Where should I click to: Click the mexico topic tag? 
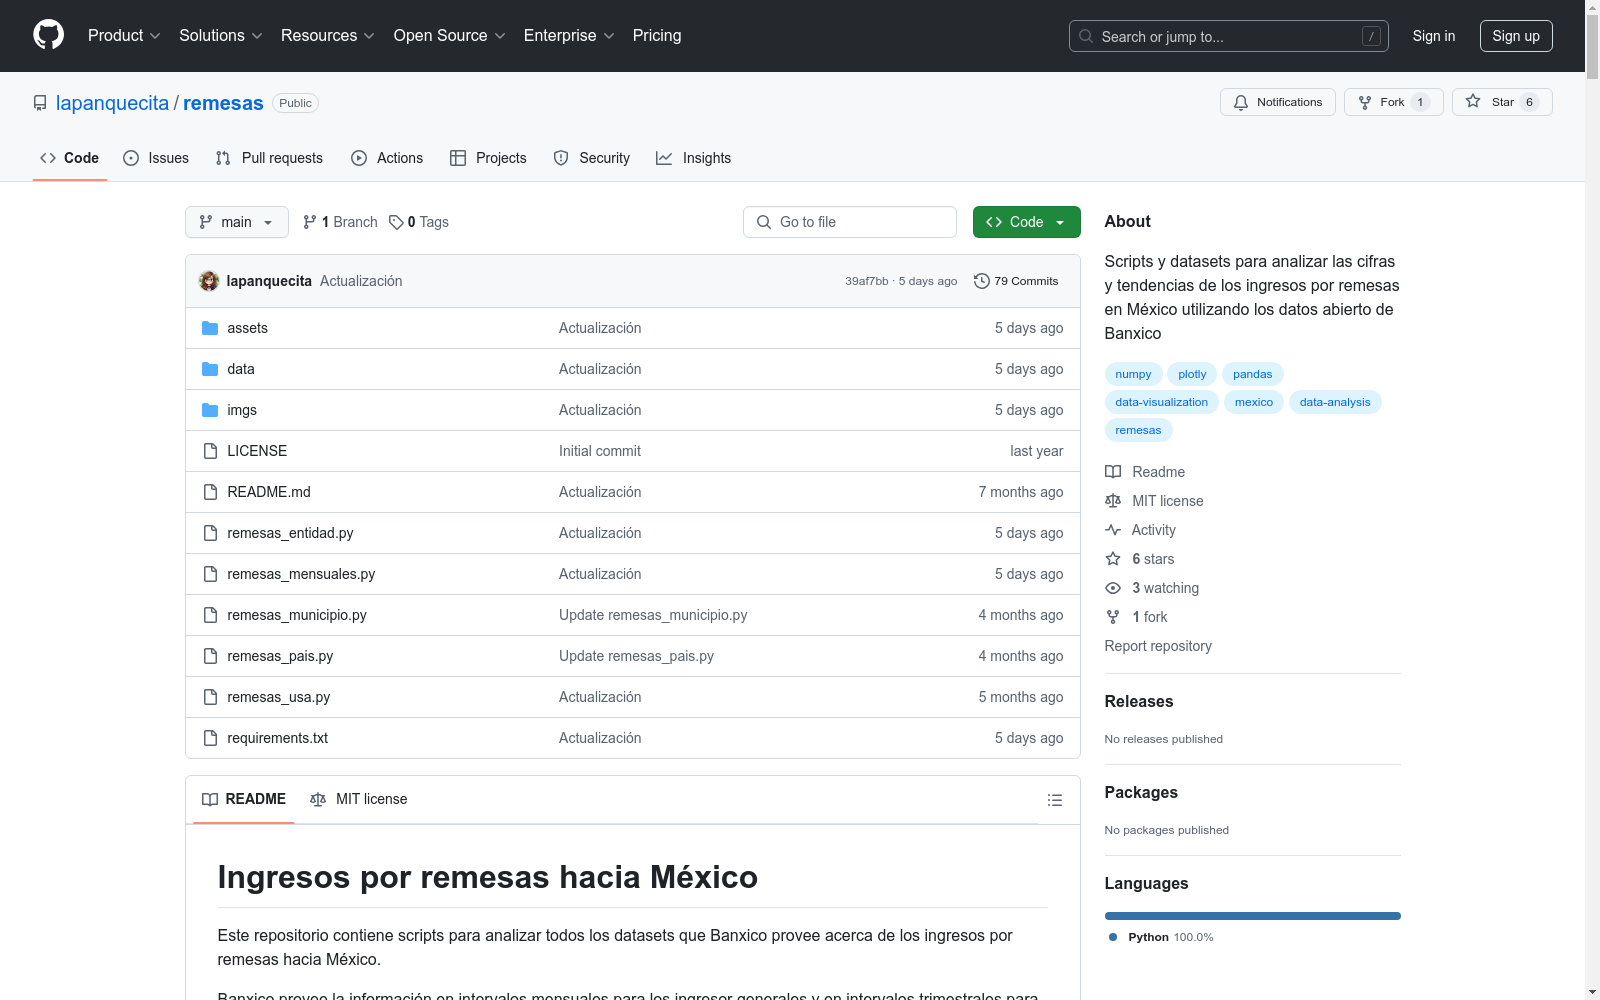(1254, 402)
